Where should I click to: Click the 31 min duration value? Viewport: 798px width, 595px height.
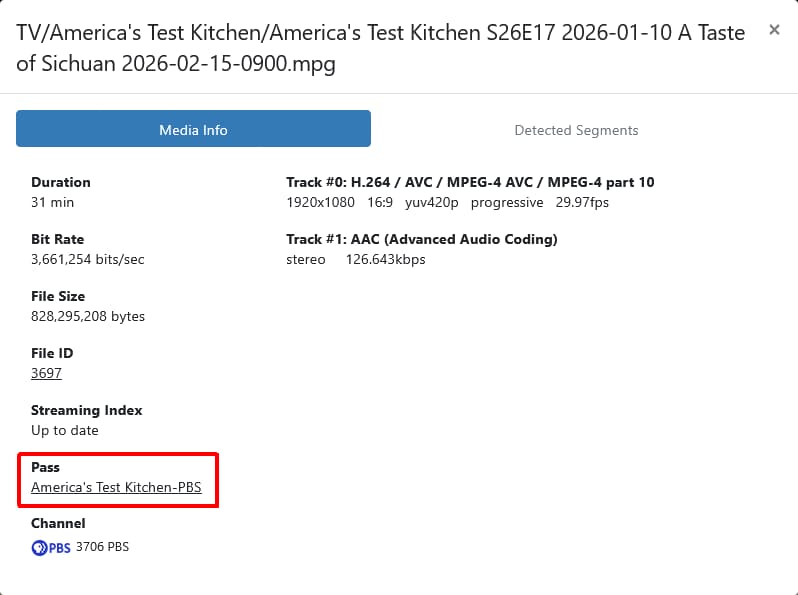(x=52, y=202)
